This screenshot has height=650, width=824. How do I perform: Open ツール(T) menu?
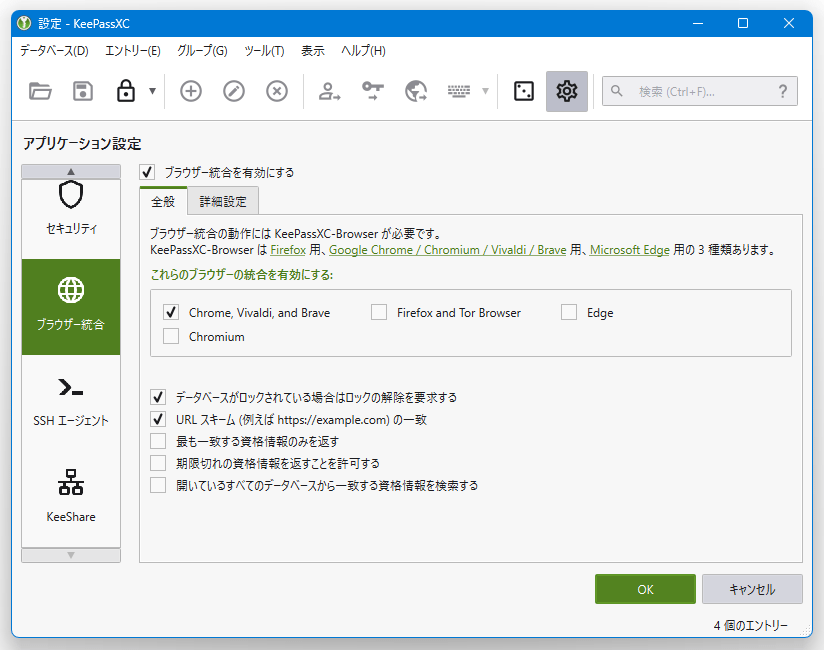coord(264,51)
